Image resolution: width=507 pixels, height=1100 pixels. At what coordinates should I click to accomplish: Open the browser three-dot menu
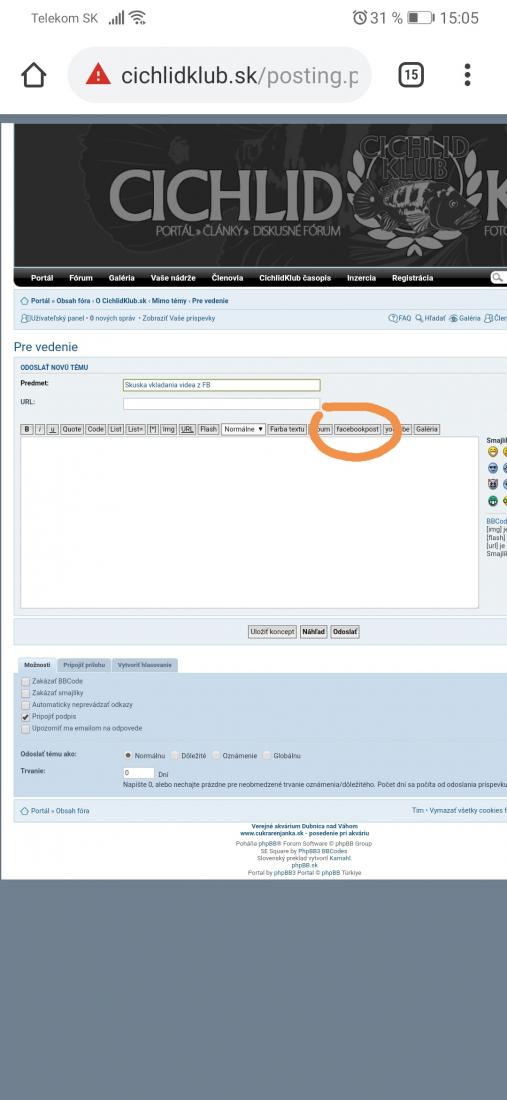(x=467, y=75)
